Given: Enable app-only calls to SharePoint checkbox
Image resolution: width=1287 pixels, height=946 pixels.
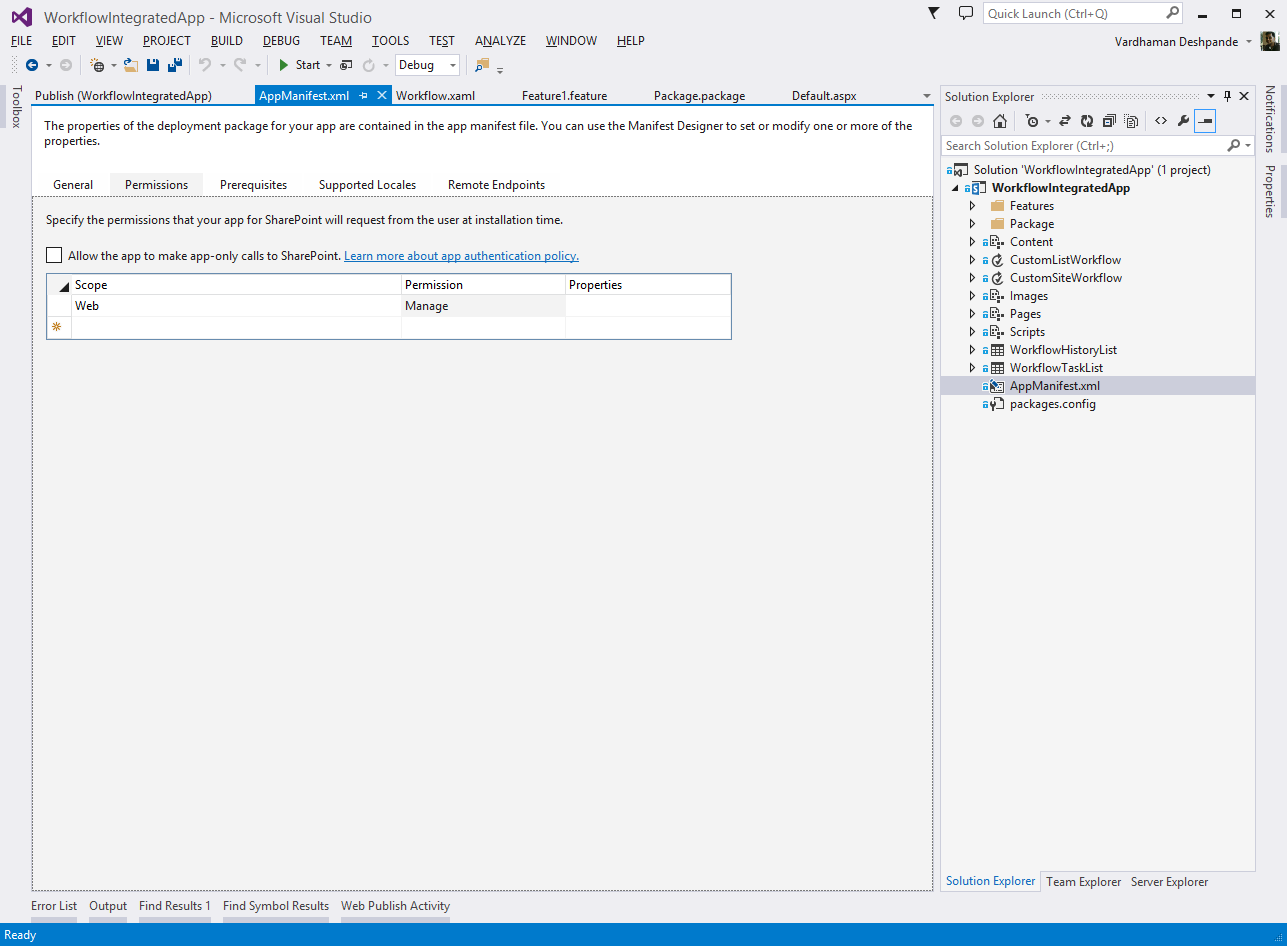Looking at the screenshot, I should 54,256.
